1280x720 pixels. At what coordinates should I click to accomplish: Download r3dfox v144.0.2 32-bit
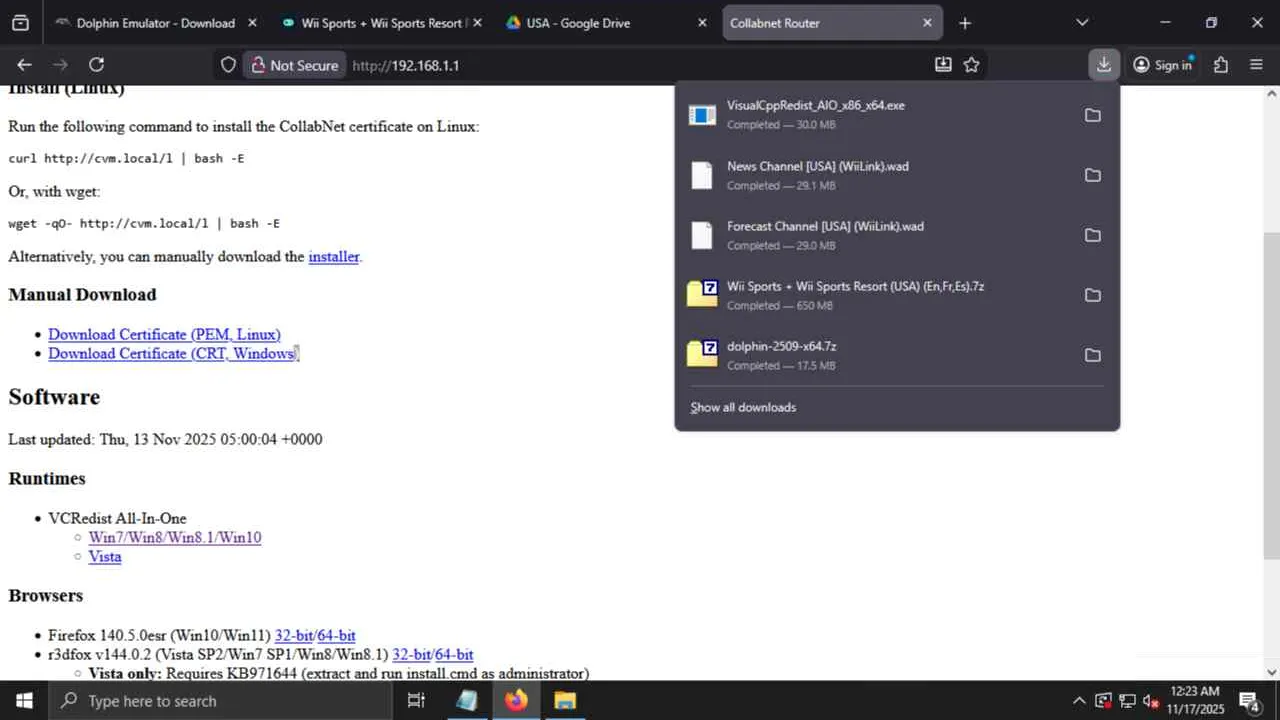[x=411, y=654]
